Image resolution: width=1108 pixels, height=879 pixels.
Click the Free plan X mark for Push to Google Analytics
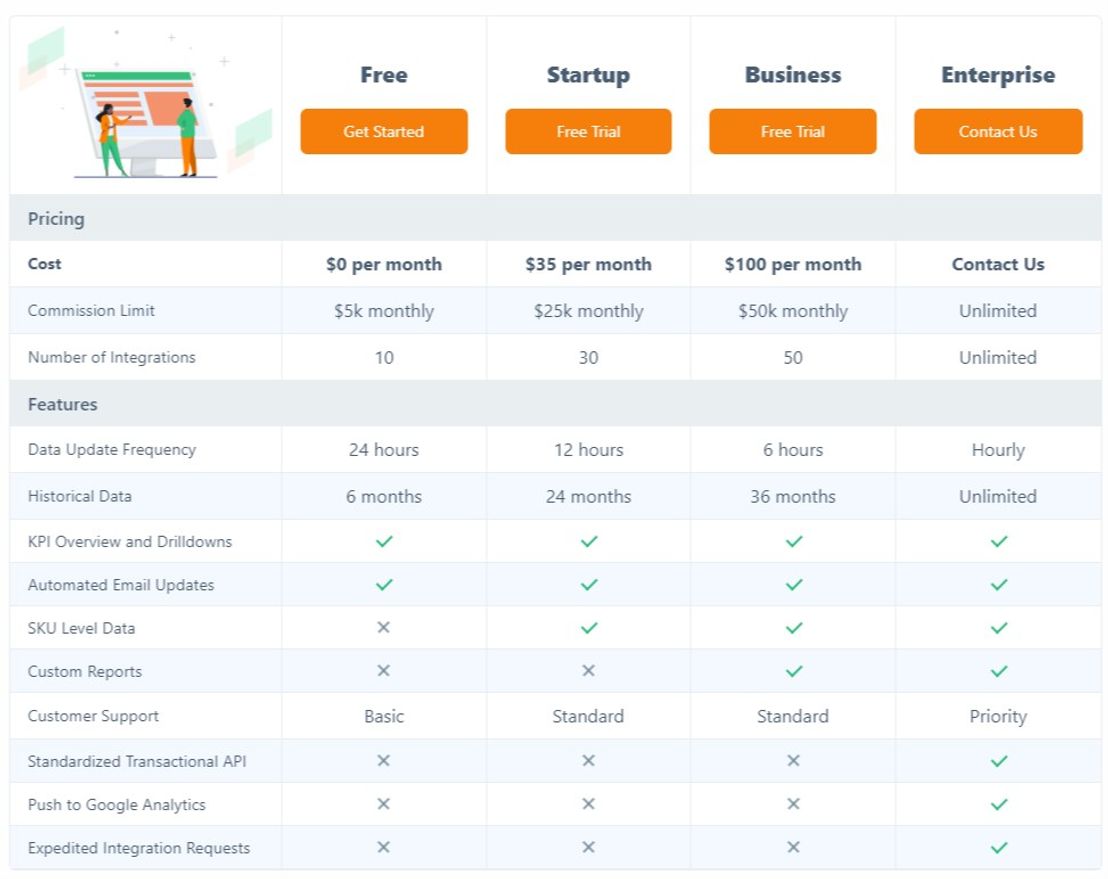tap(383, 803)
